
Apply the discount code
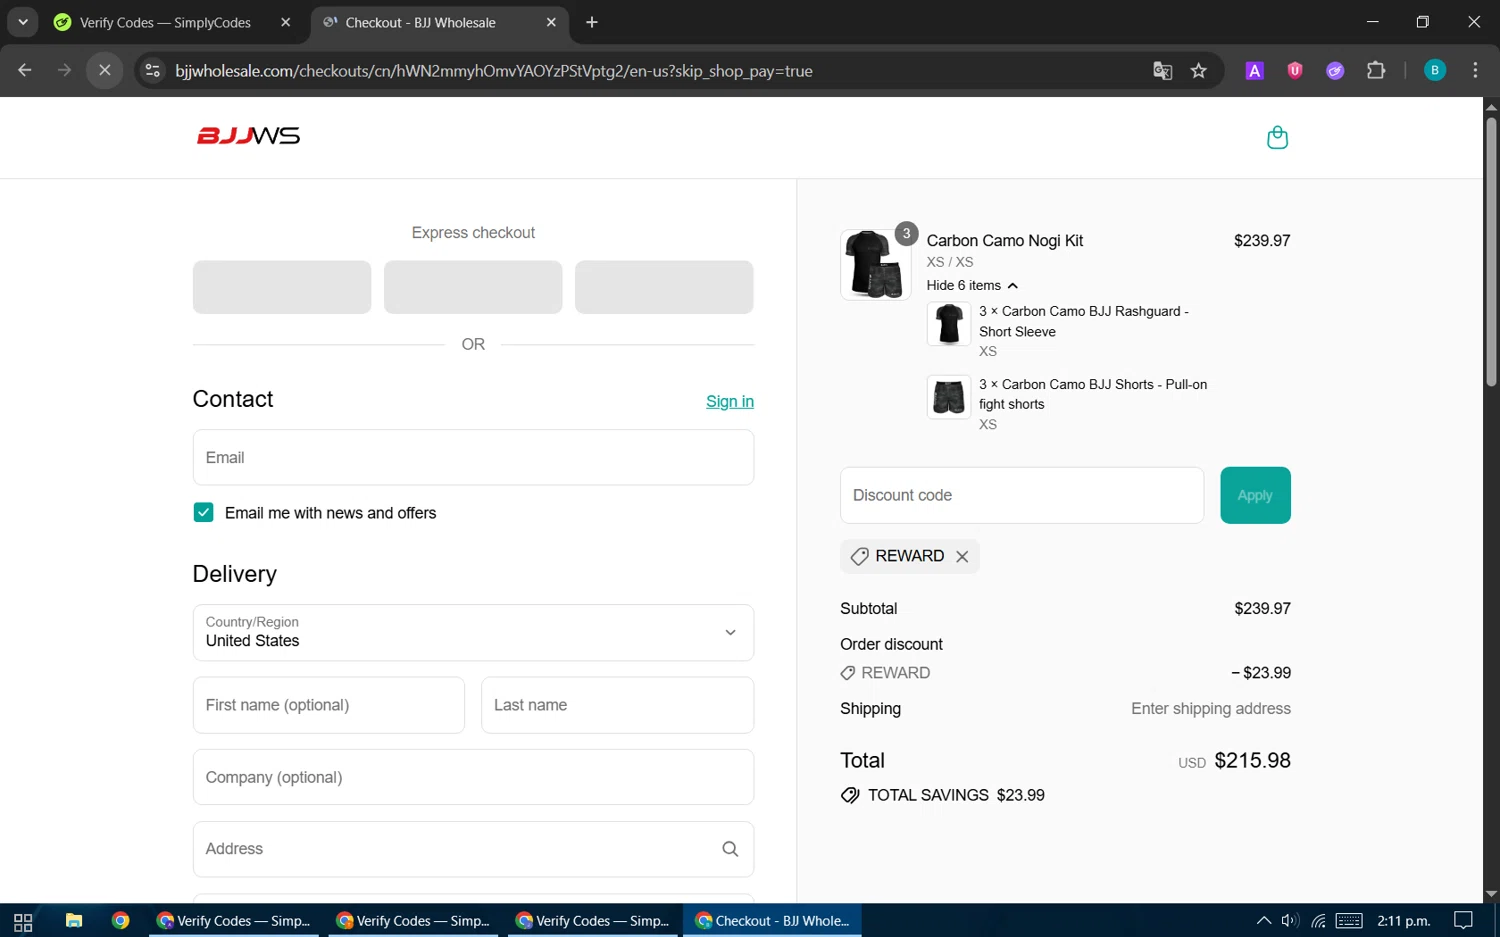point(1255,495)
